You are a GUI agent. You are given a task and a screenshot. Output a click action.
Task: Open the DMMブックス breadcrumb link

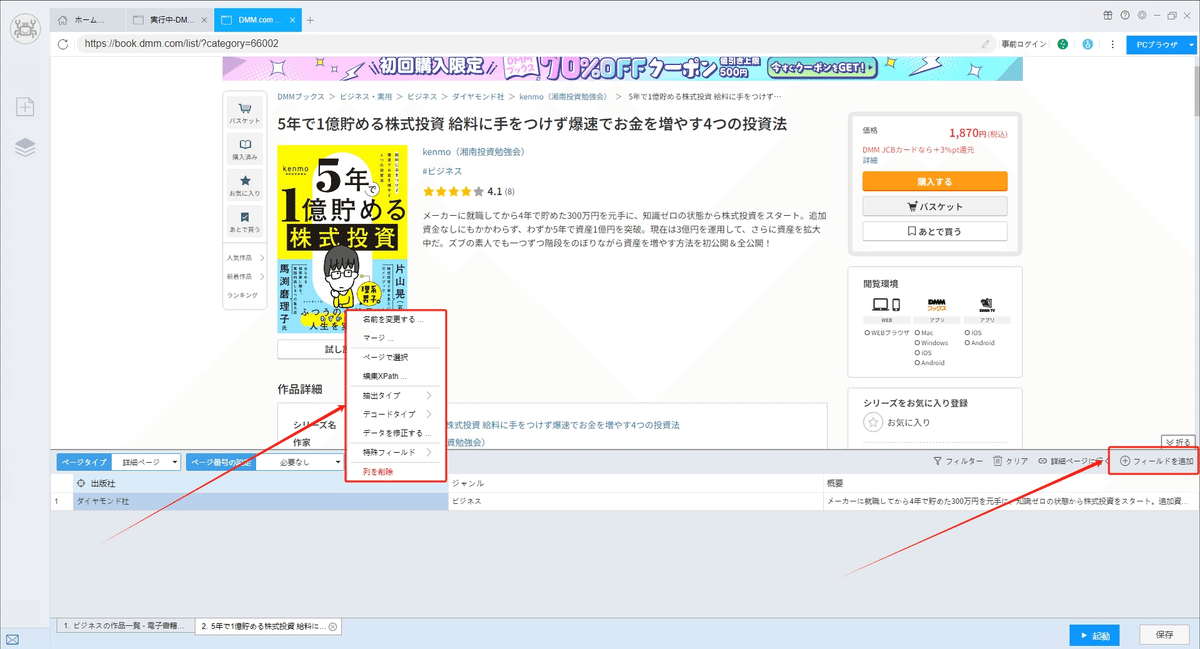[x=301, y=97]
